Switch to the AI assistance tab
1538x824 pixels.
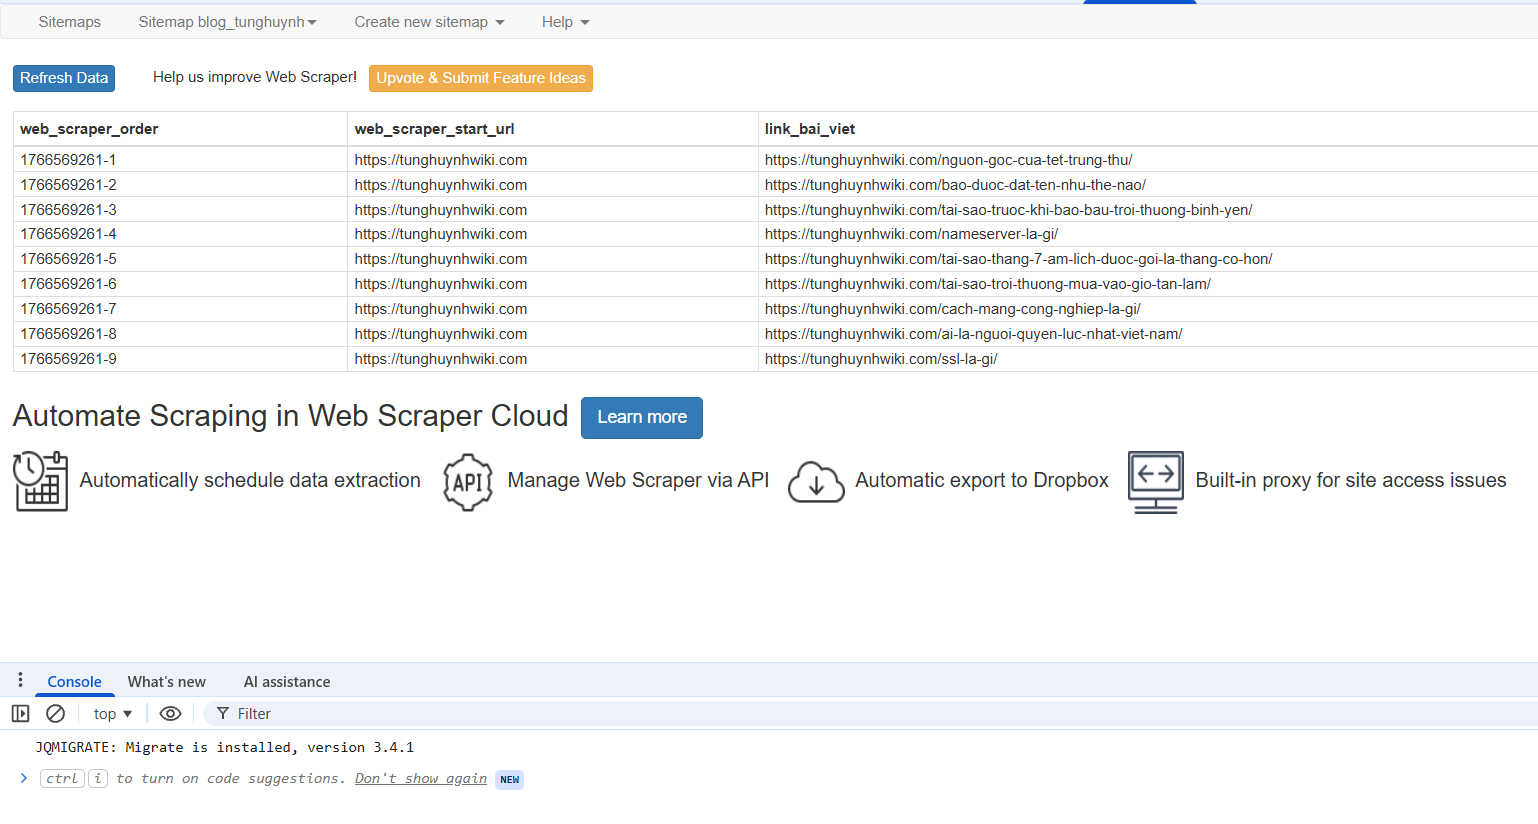[287, 682]
